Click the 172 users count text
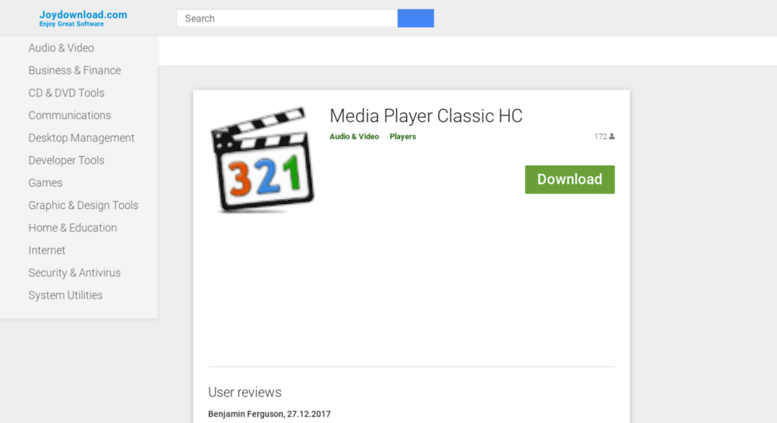 click(601, 136)
